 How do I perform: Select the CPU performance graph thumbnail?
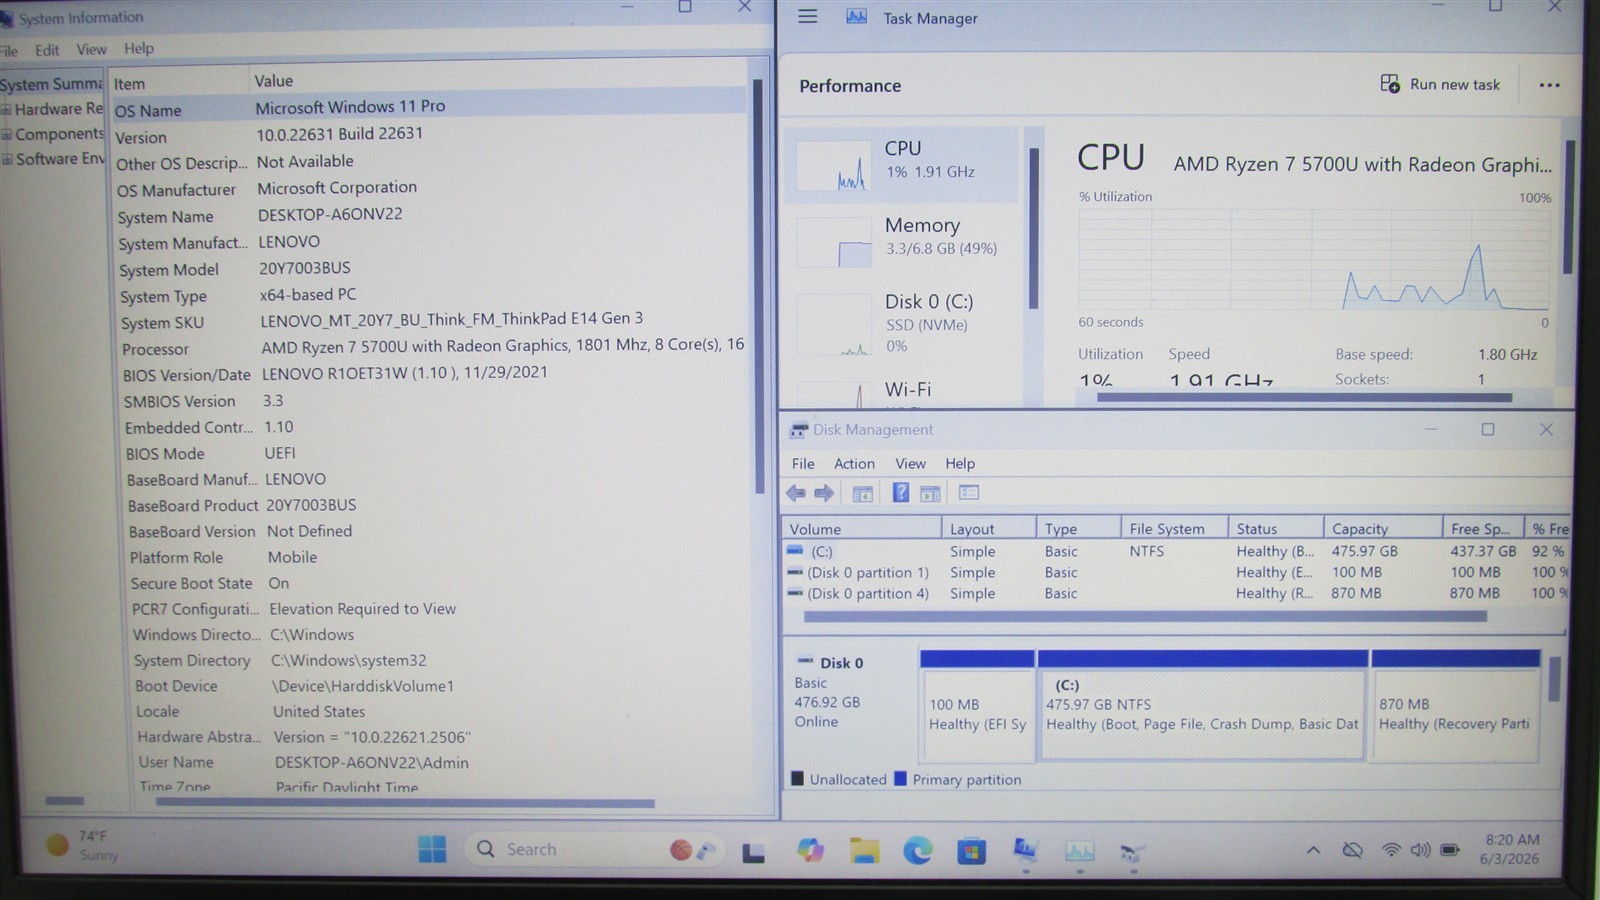(x=834, y=164)
